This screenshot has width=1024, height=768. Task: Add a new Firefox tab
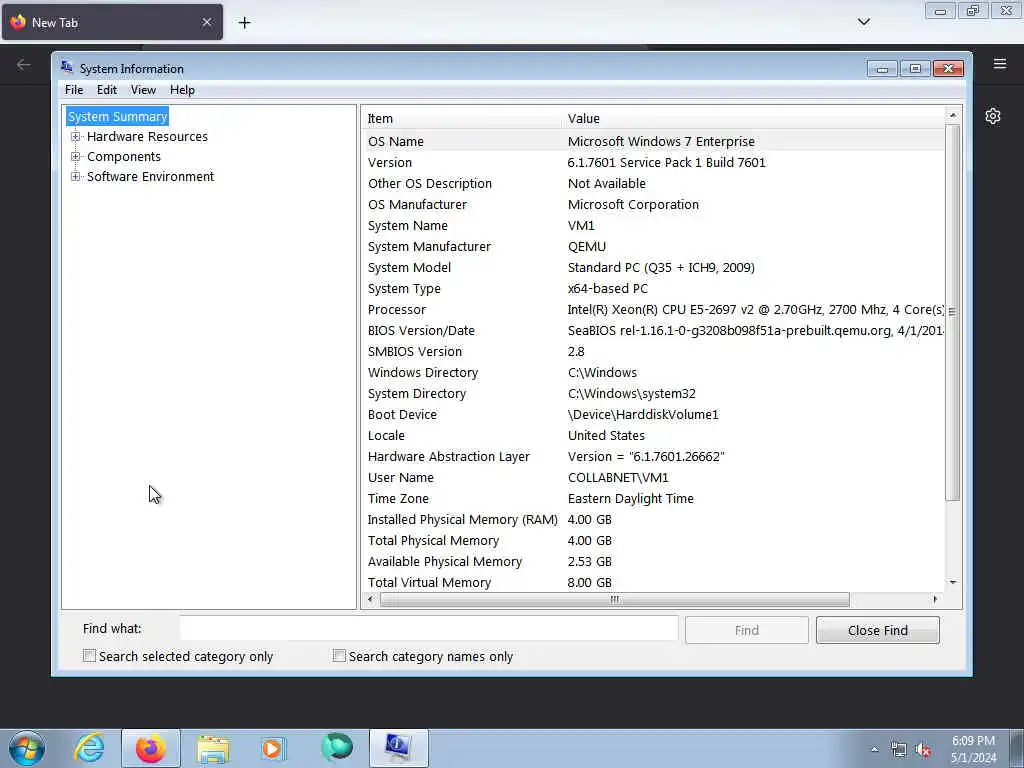tap(244, 23)
